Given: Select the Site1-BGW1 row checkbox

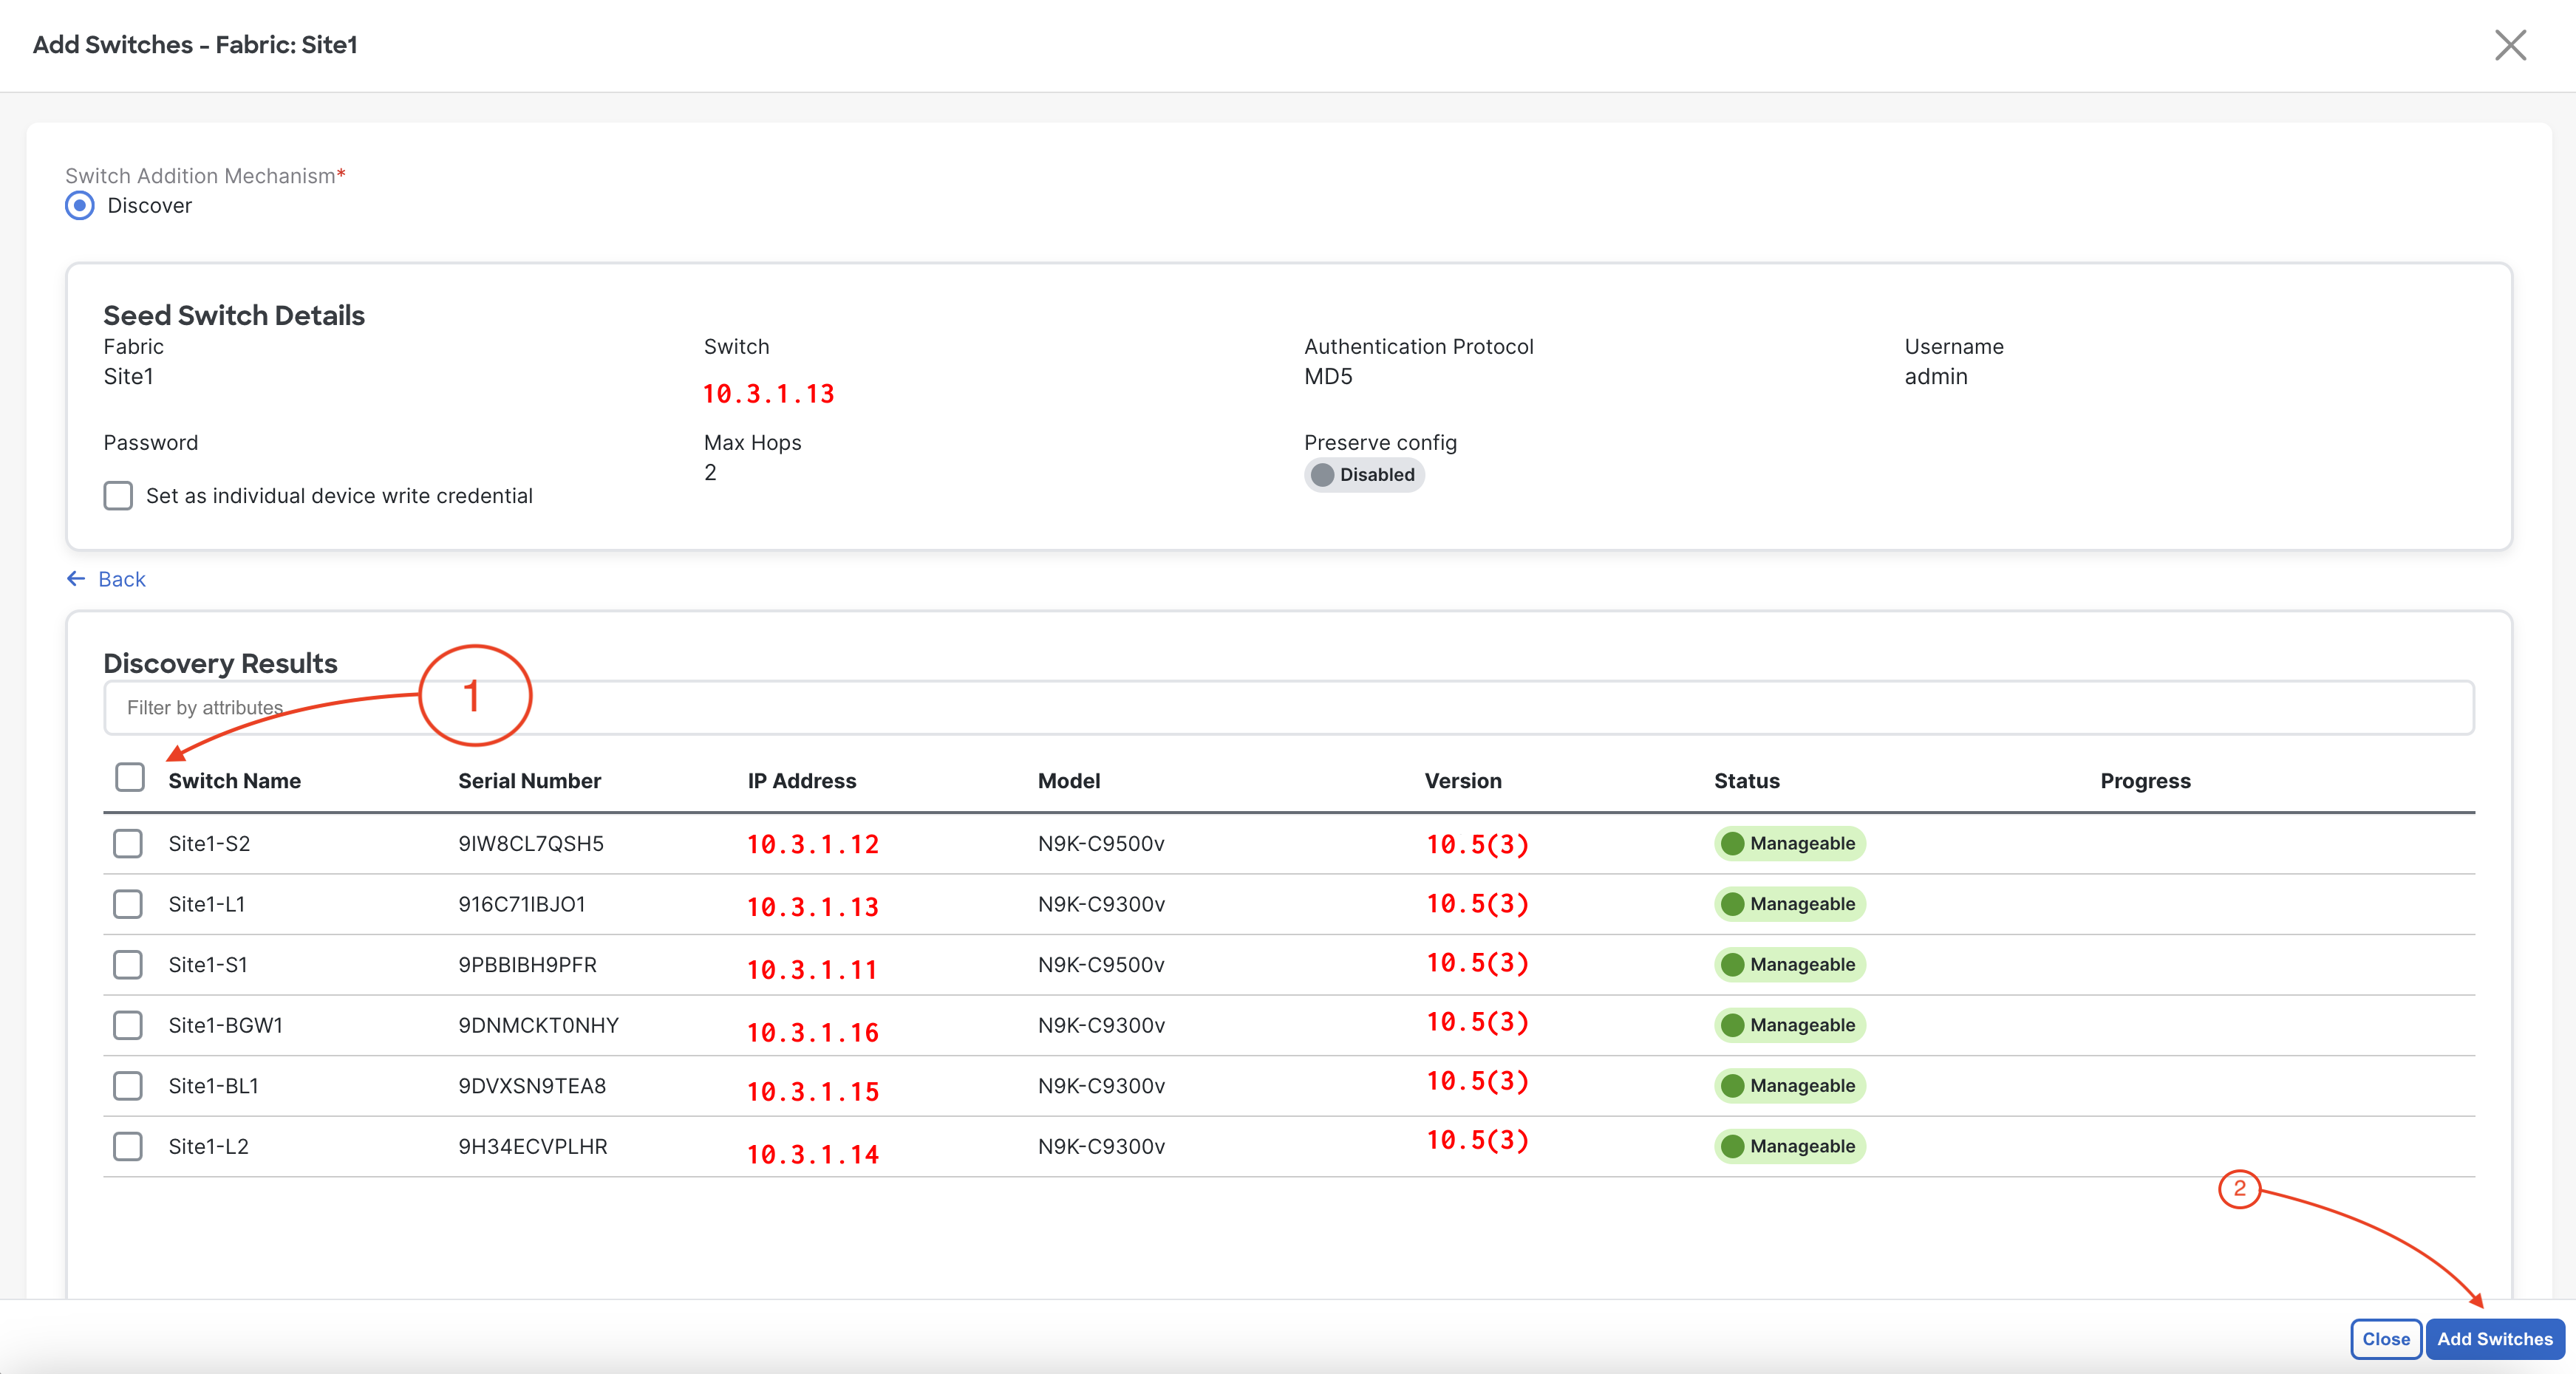Looking at the screenshot, I should click(128, 1025).
